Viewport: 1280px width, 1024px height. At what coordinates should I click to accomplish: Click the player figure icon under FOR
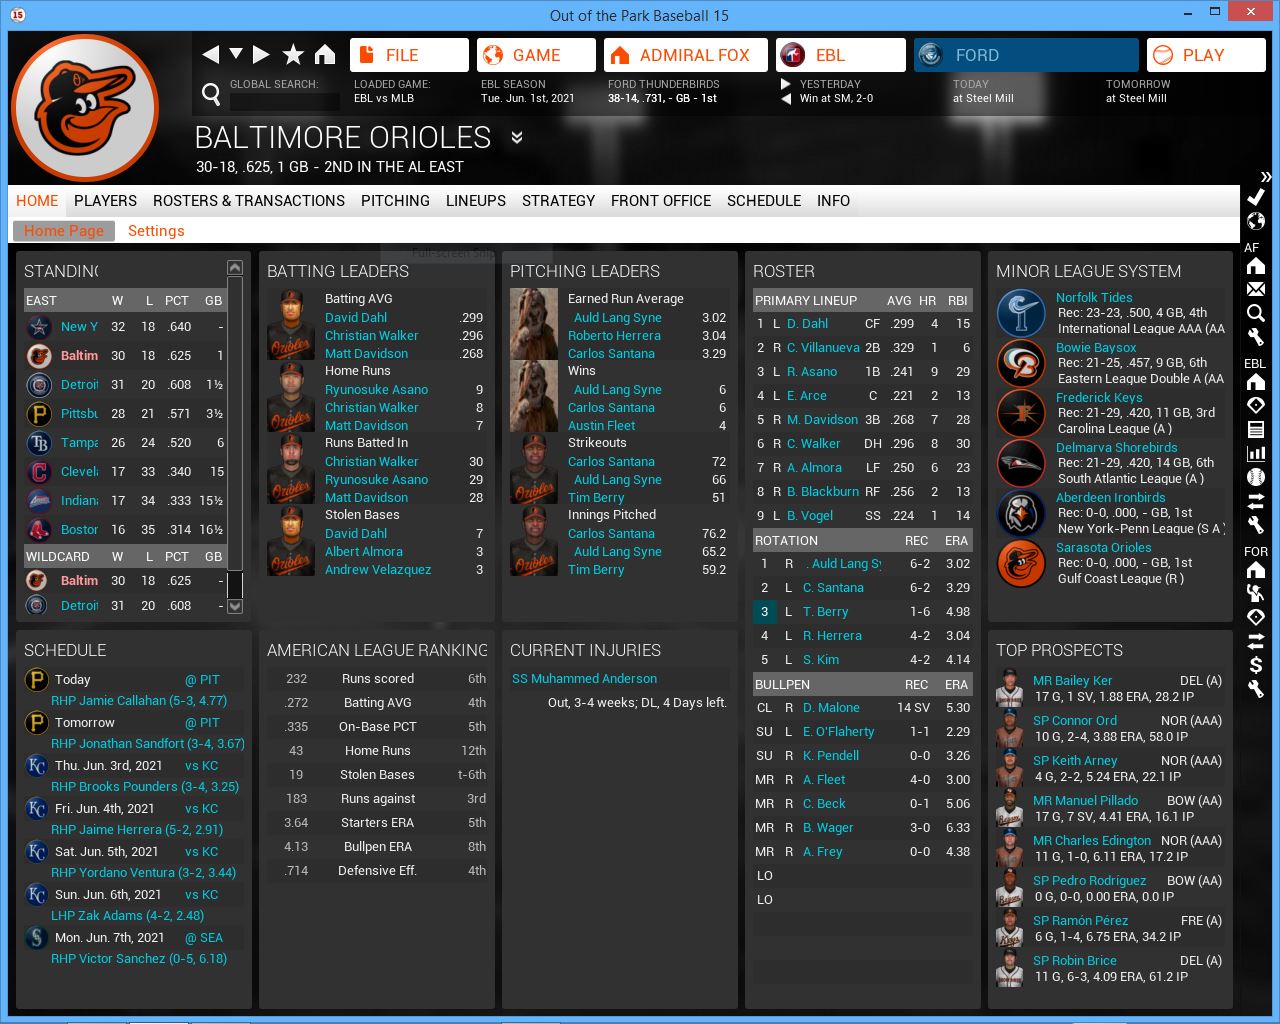pyautogui.click(x=1256, y=593)
